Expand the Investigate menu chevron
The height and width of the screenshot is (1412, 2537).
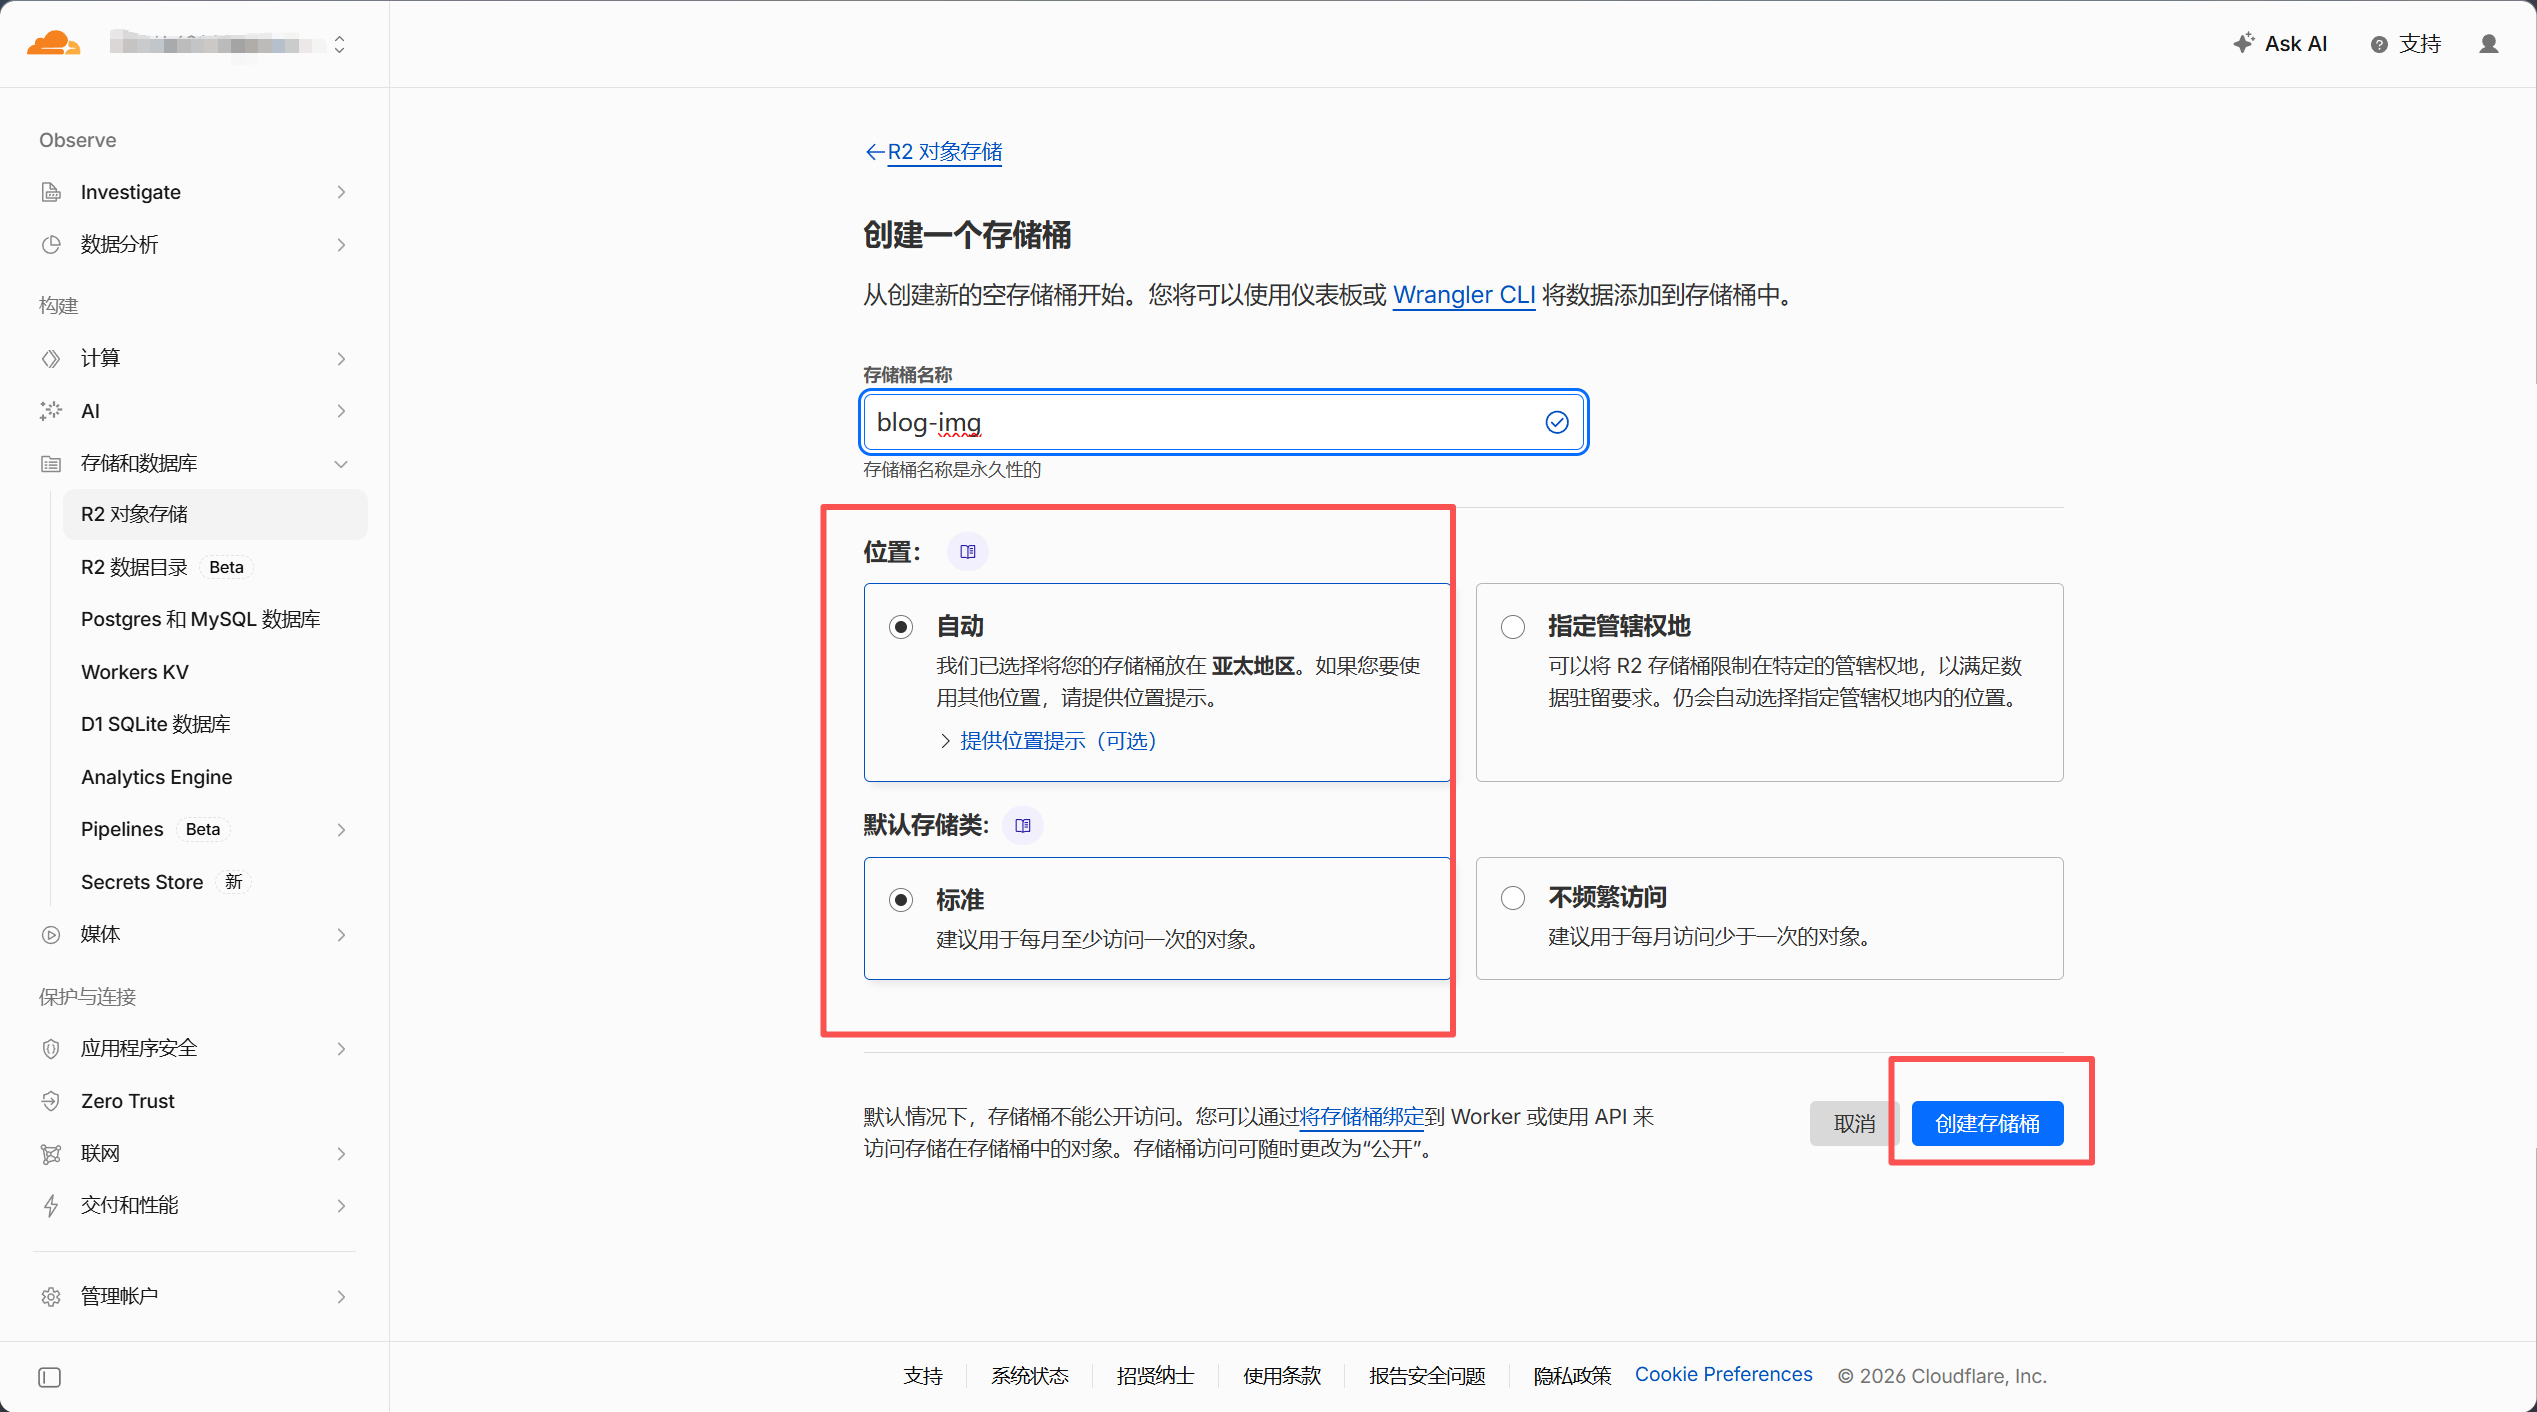point(341,192)
